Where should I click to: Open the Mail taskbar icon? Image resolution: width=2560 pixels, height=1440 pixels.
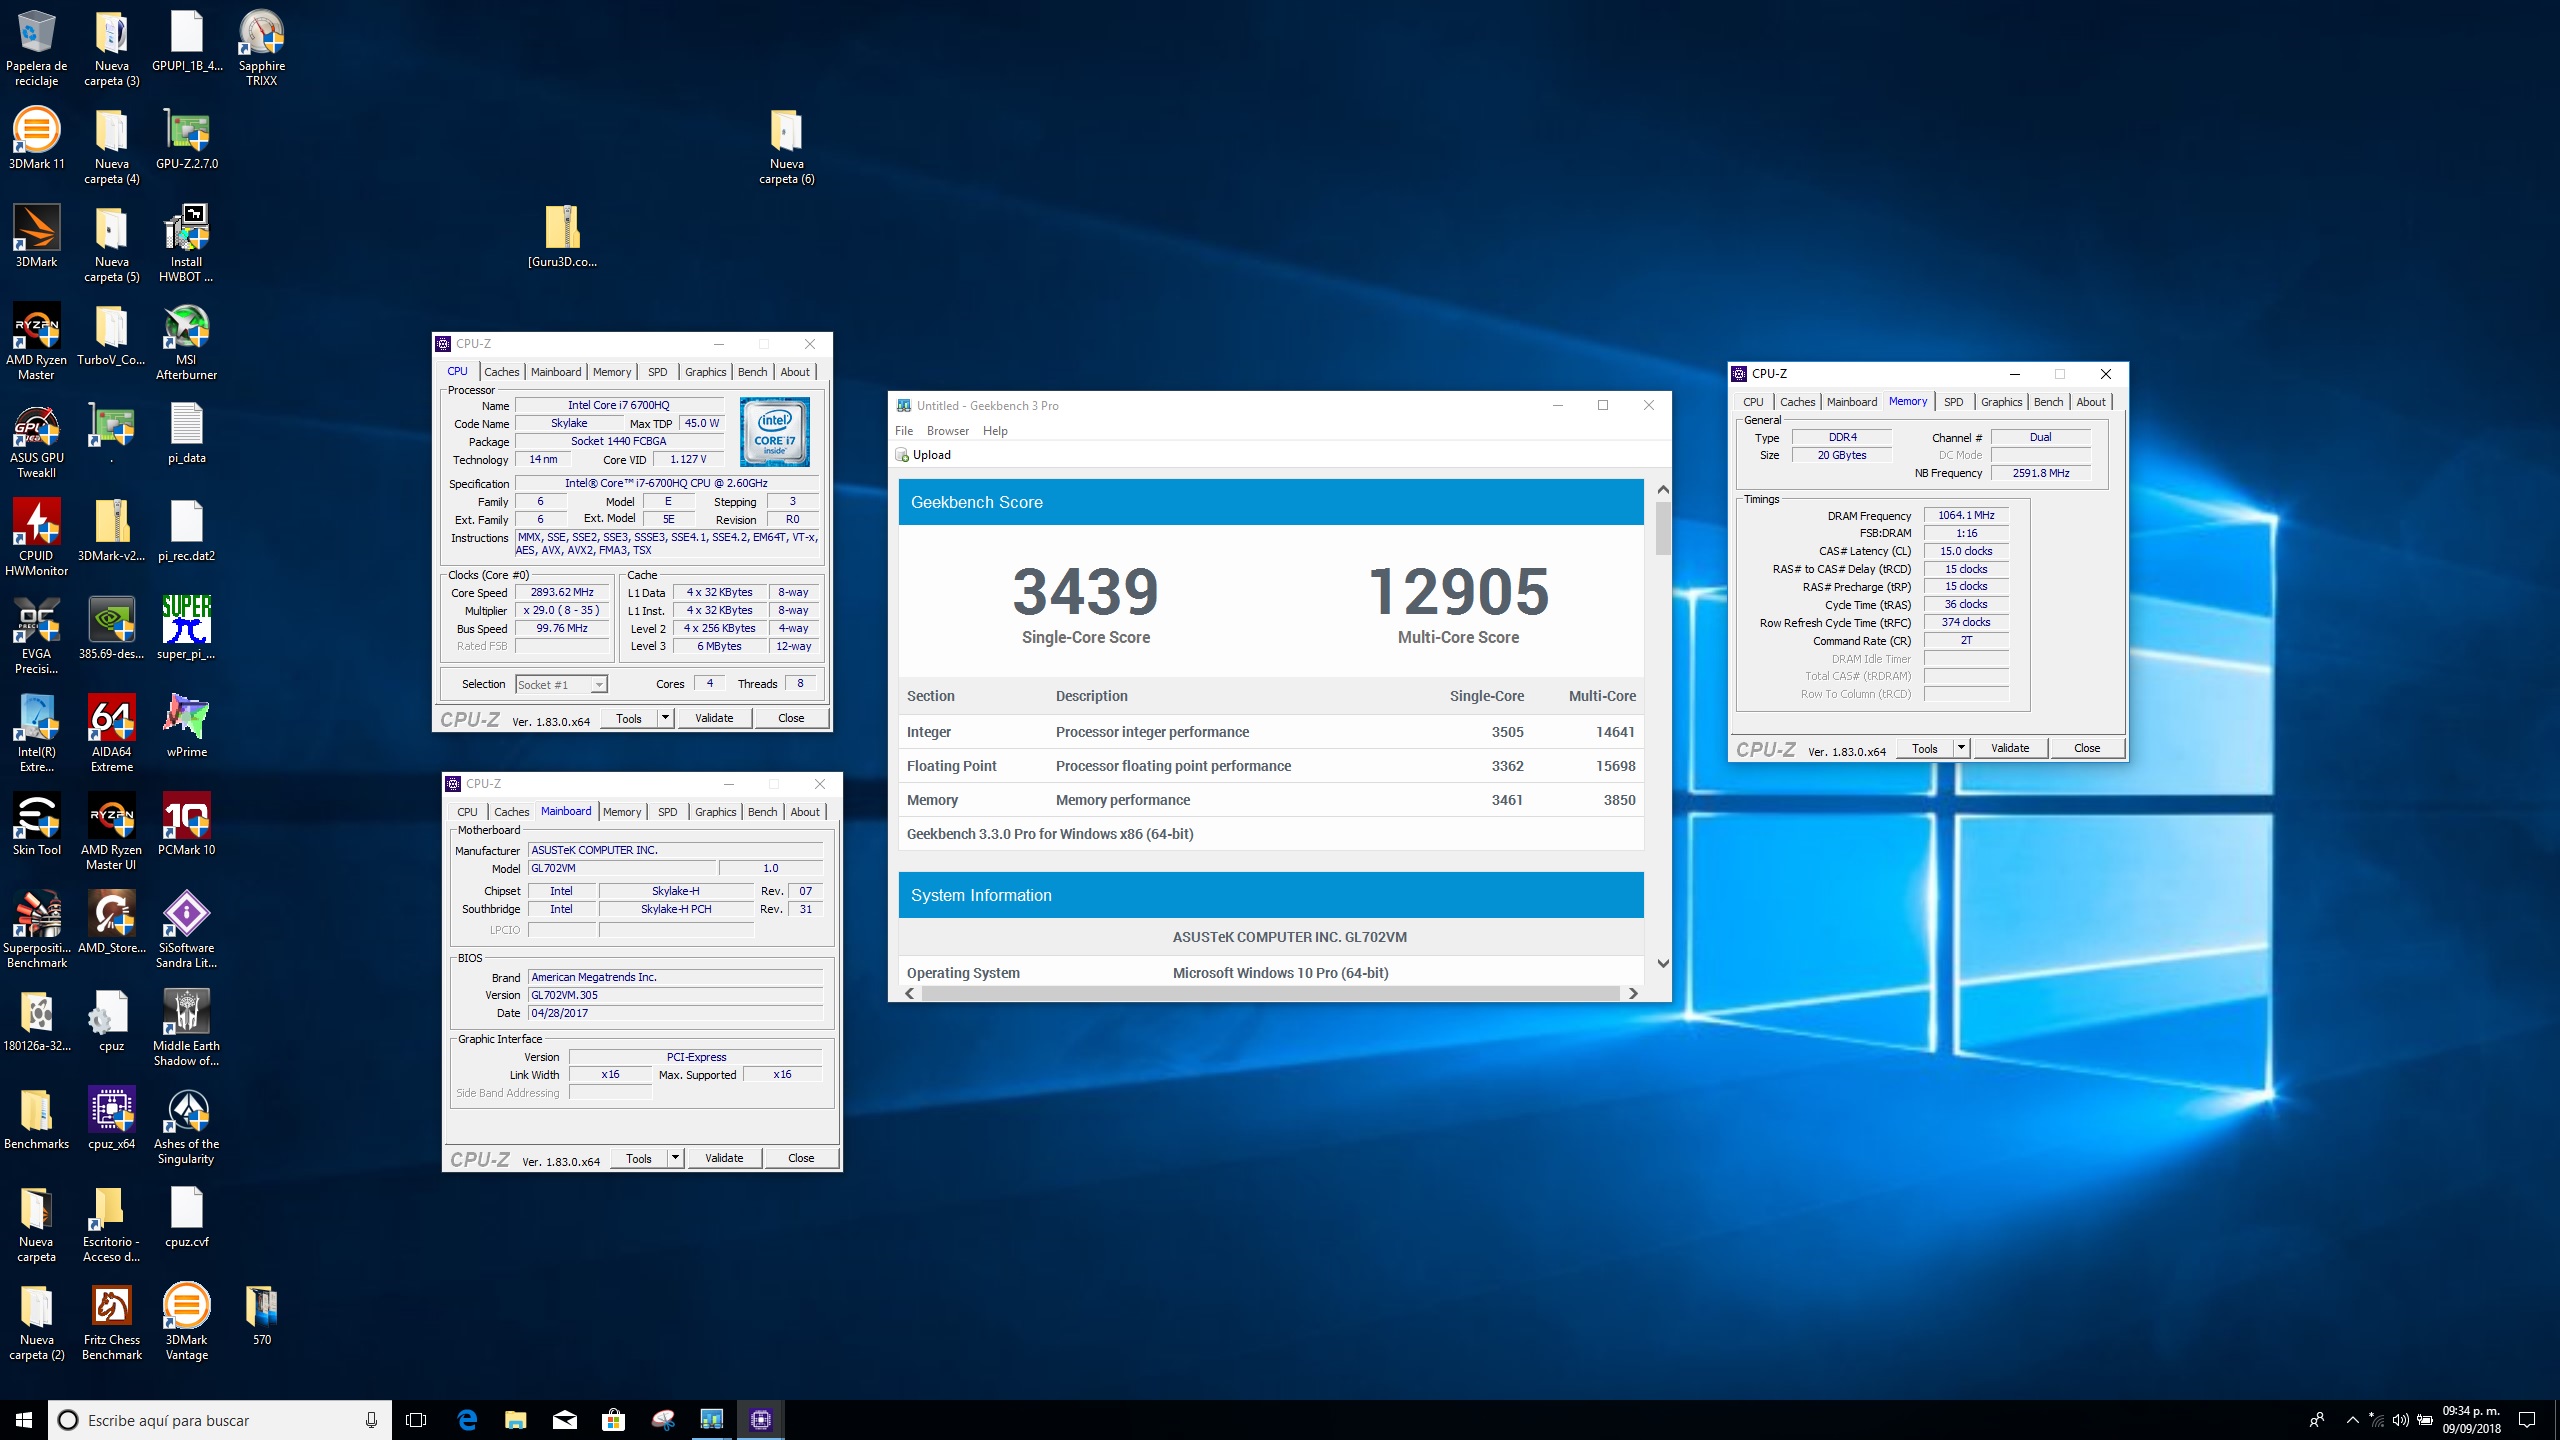[565, 1420]
